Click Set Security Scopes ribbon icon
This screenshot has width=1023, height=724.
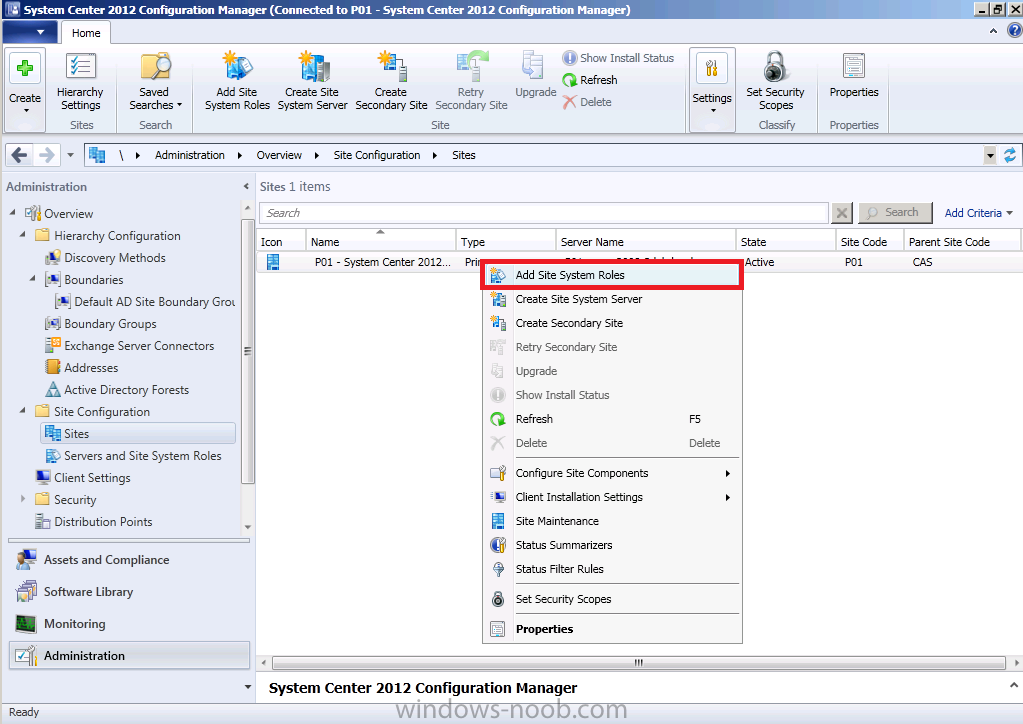pyautogui.click(x=776, y=81)
